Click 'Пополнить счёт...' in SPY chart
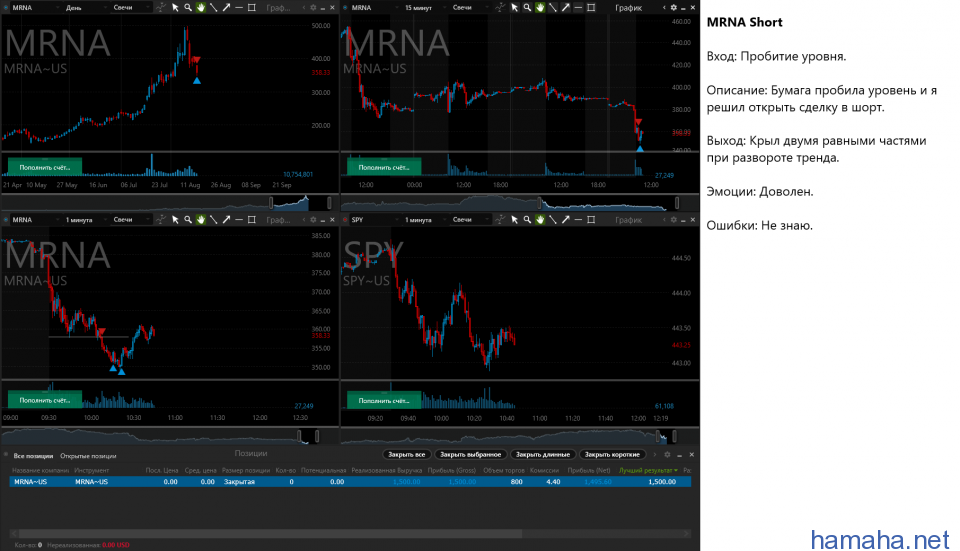This screenshot has width=960, height=551. pos(384,400)
